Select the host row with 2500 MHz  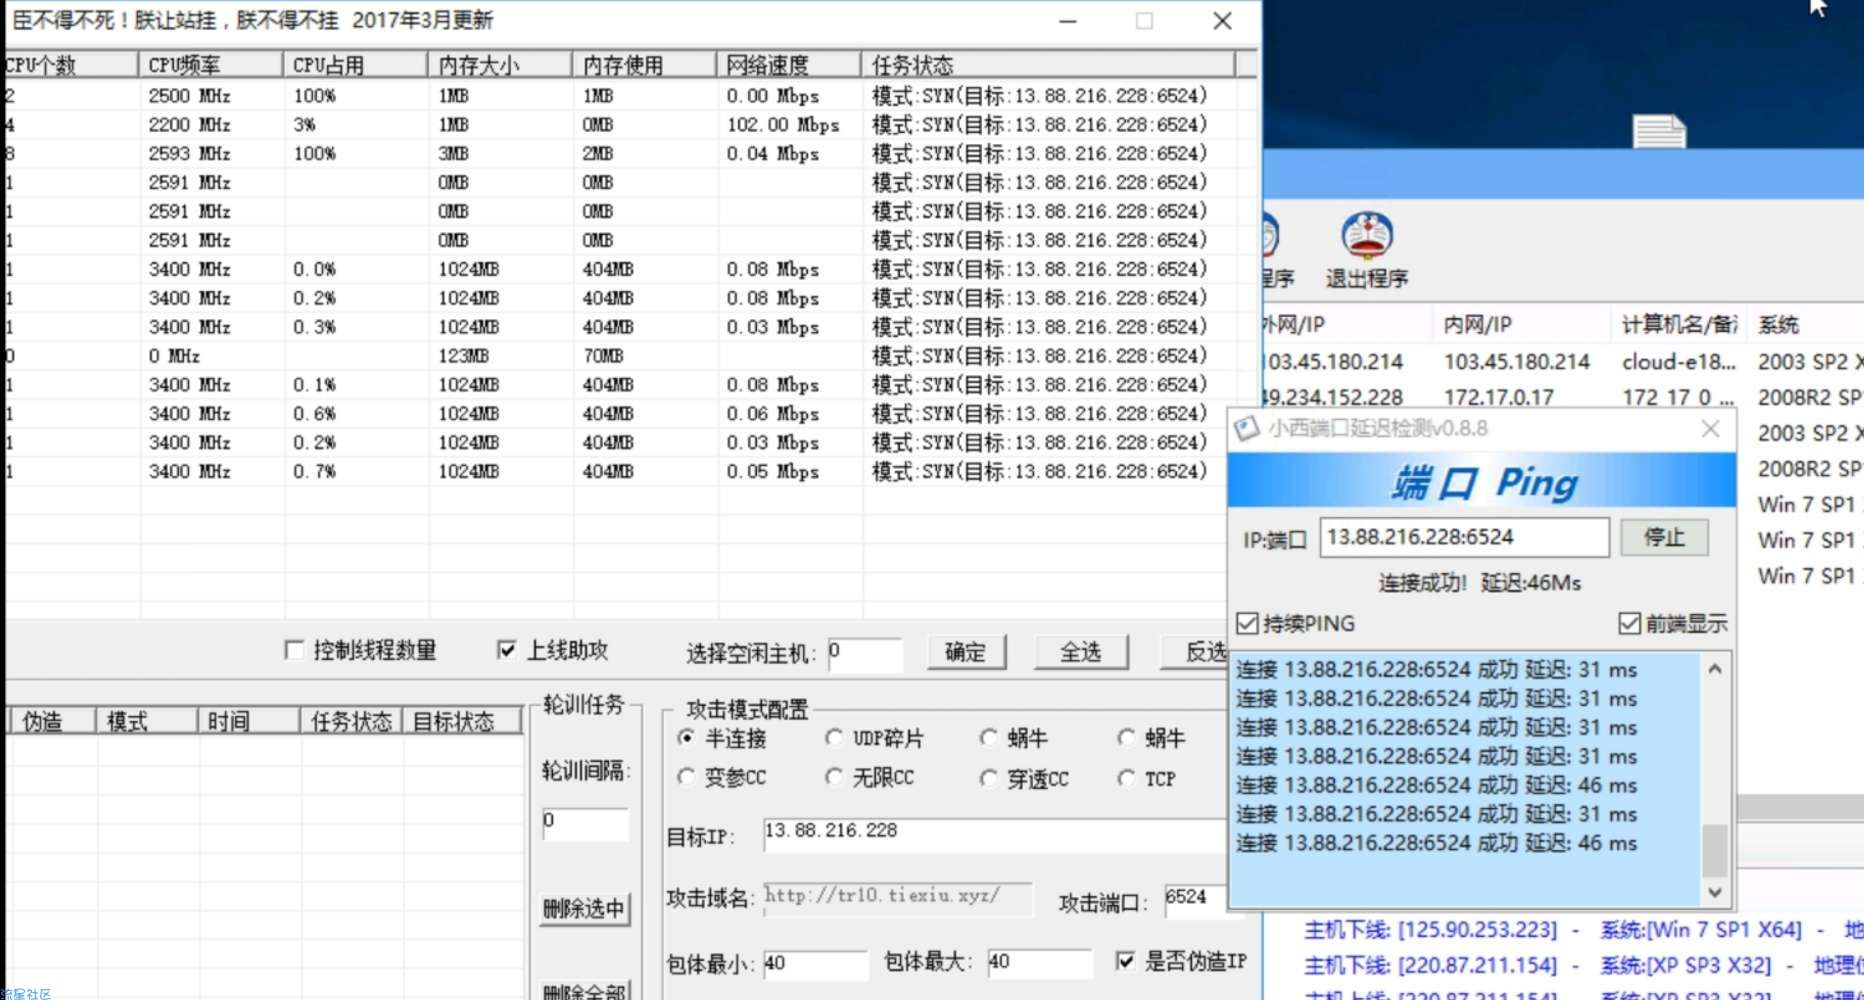coord(620,96)
